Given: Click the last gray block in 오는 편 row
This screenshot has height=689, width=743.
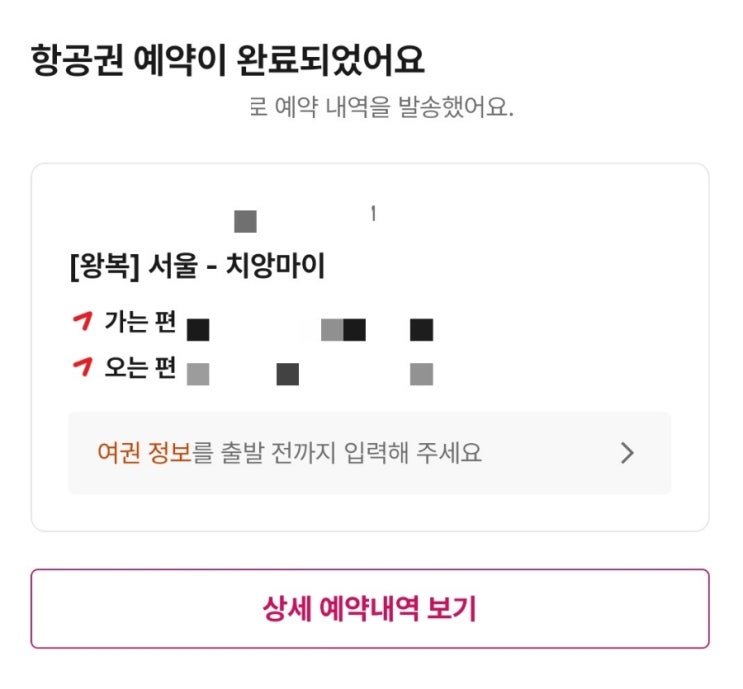Looking at the screenshot, I should tap(421, 375).
